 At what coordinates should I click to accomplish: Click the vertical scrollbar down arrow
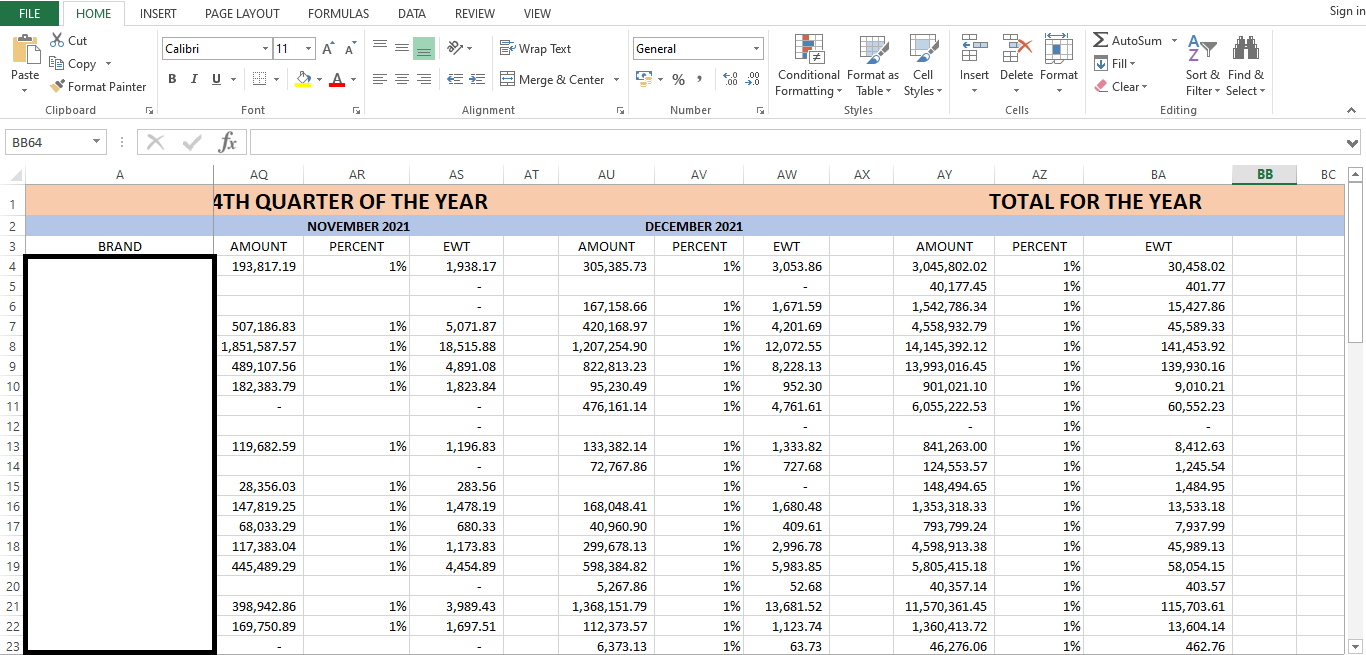pyautogui.click(x=1356, y=646)
